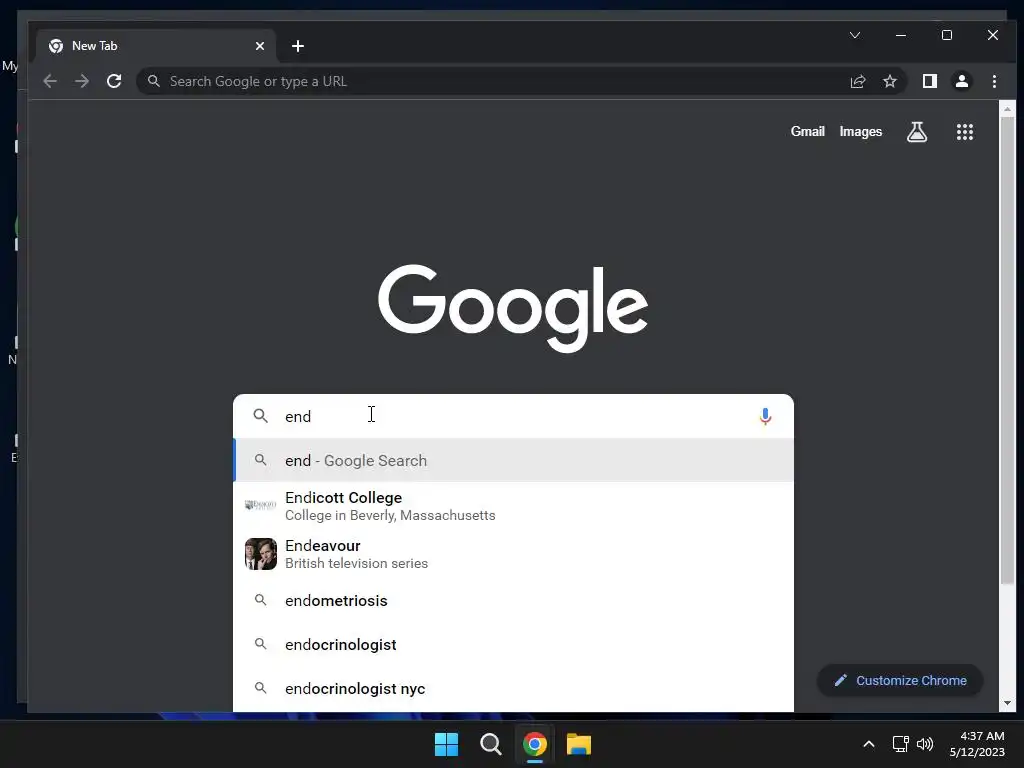Choose Endicott College suggestion
The image size is (1024, 768).
pyautogui.click(x=513, y=506)
